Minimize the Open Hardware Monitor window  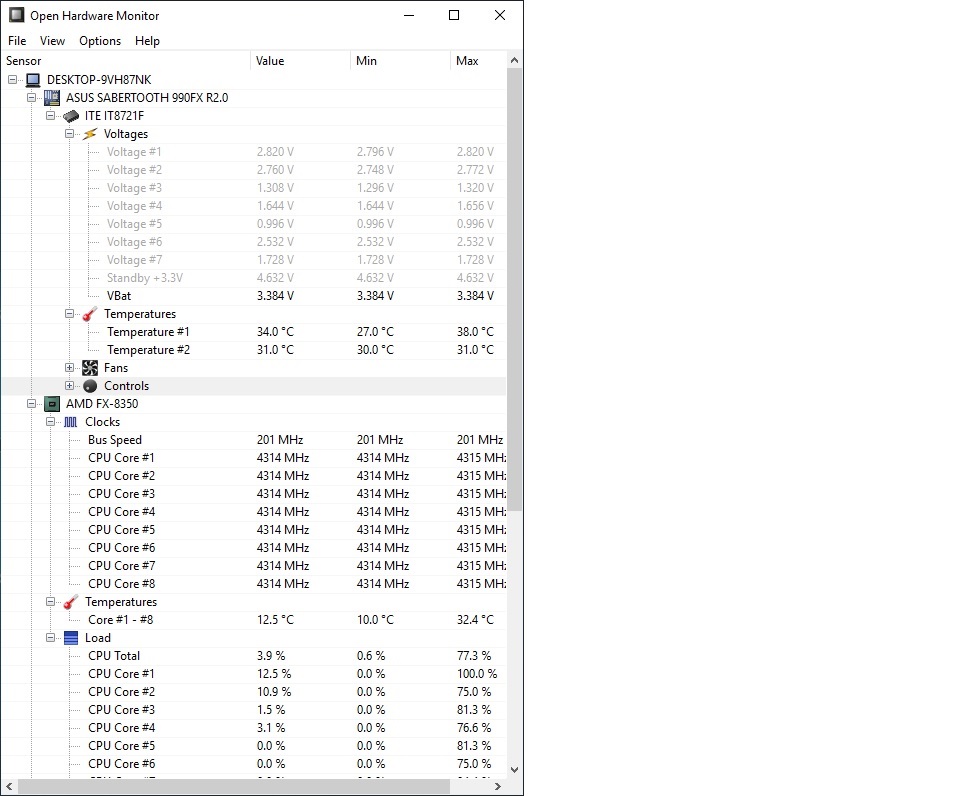pyautogui.click(x=409, y=15)
